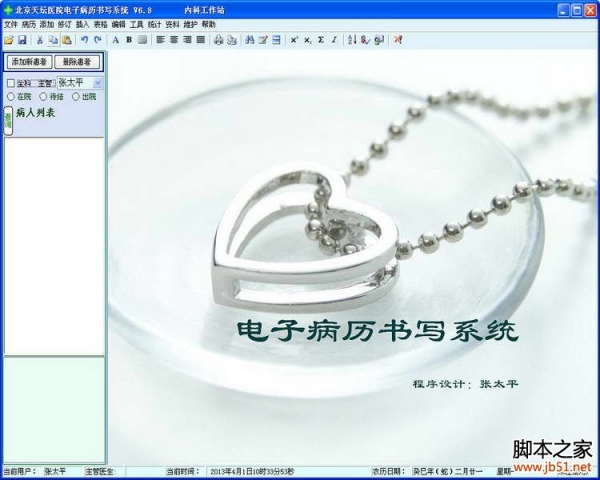600x480 pixels.
Task: Open the 统计 menu
Action: [155, 24]
